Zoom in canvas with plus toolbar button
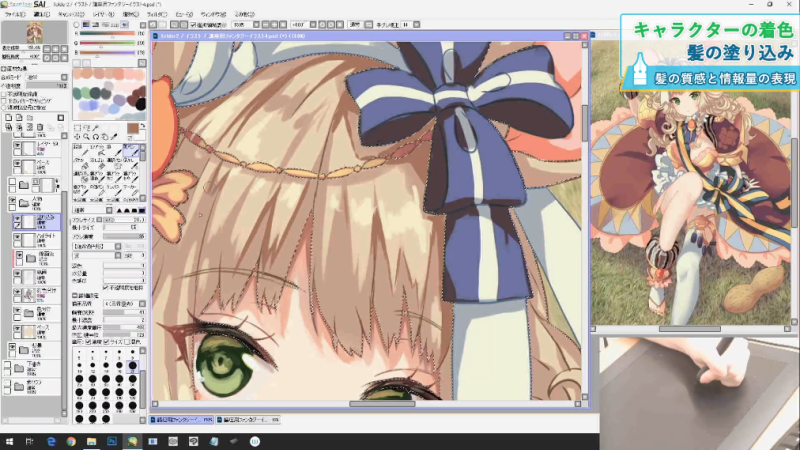Image resolution: width=800 pixels, height=450 pixels. (274, 24)
